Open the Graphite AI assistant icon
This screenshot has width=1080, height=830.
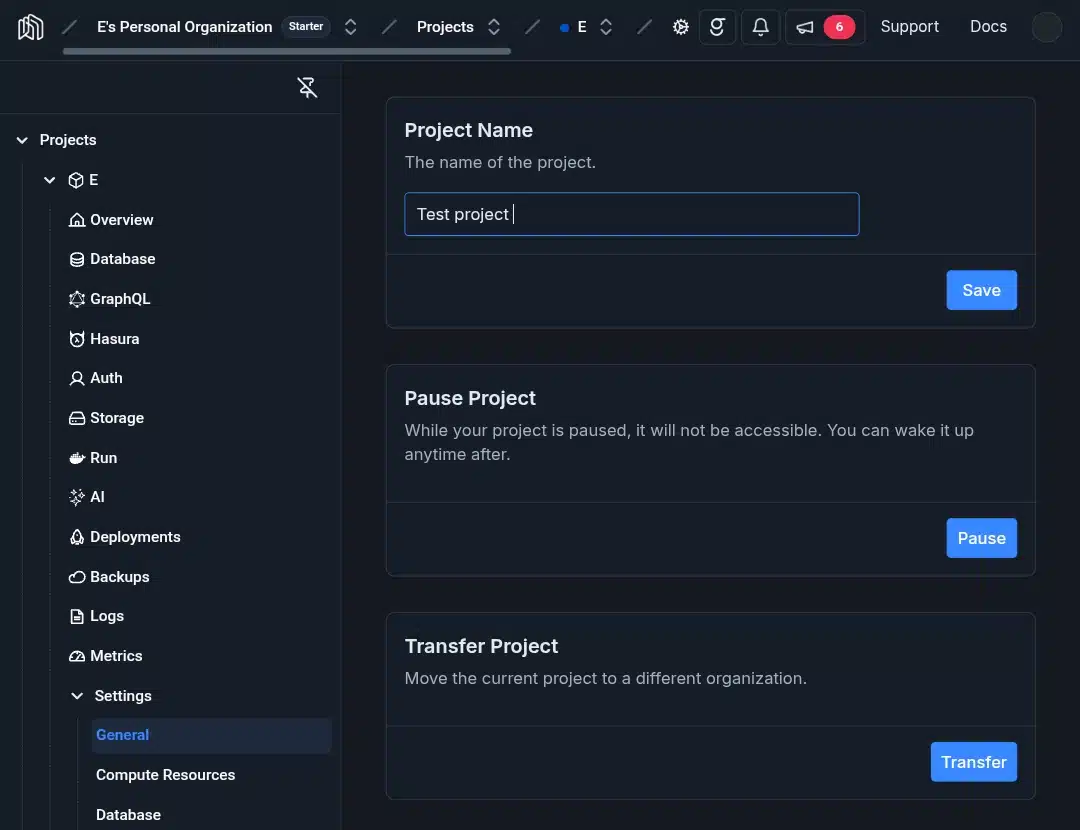pyautogui.click(x=717, y=27)
